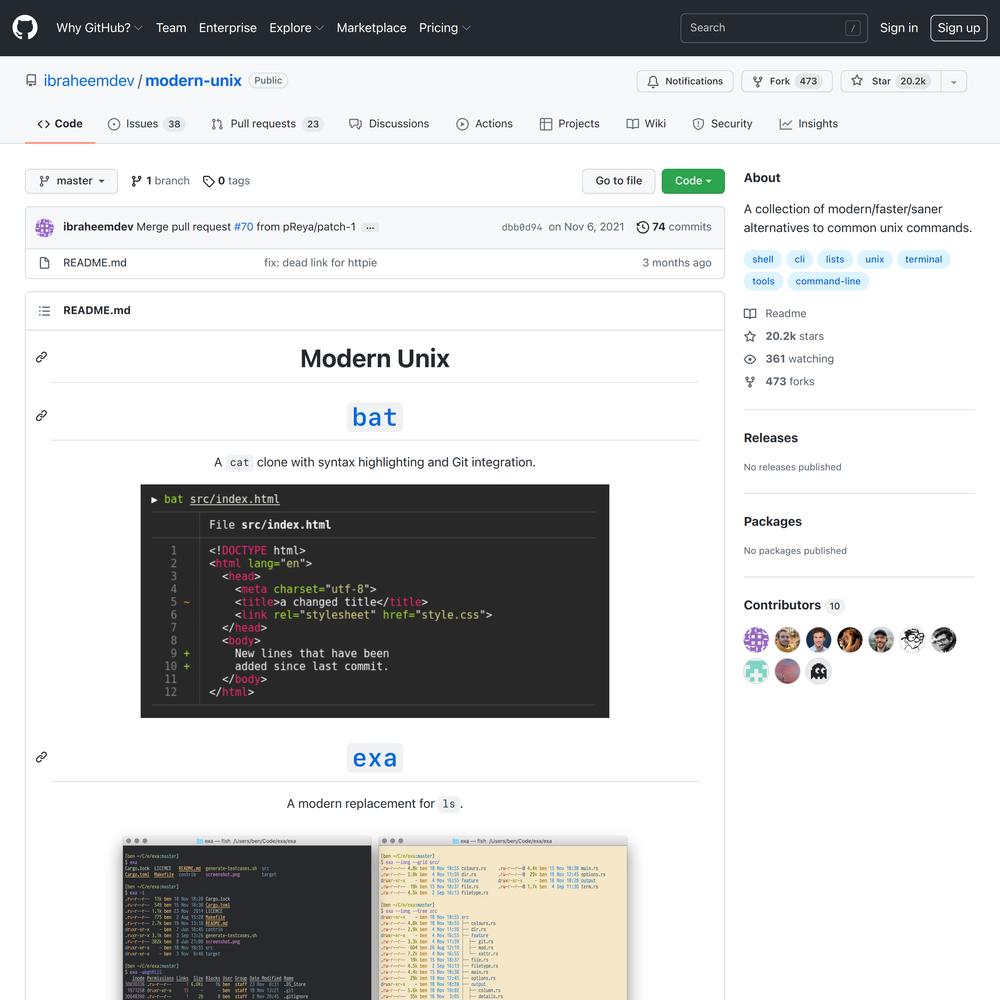Click the Fork button
1000x1000 pixels.
[787, 82]
